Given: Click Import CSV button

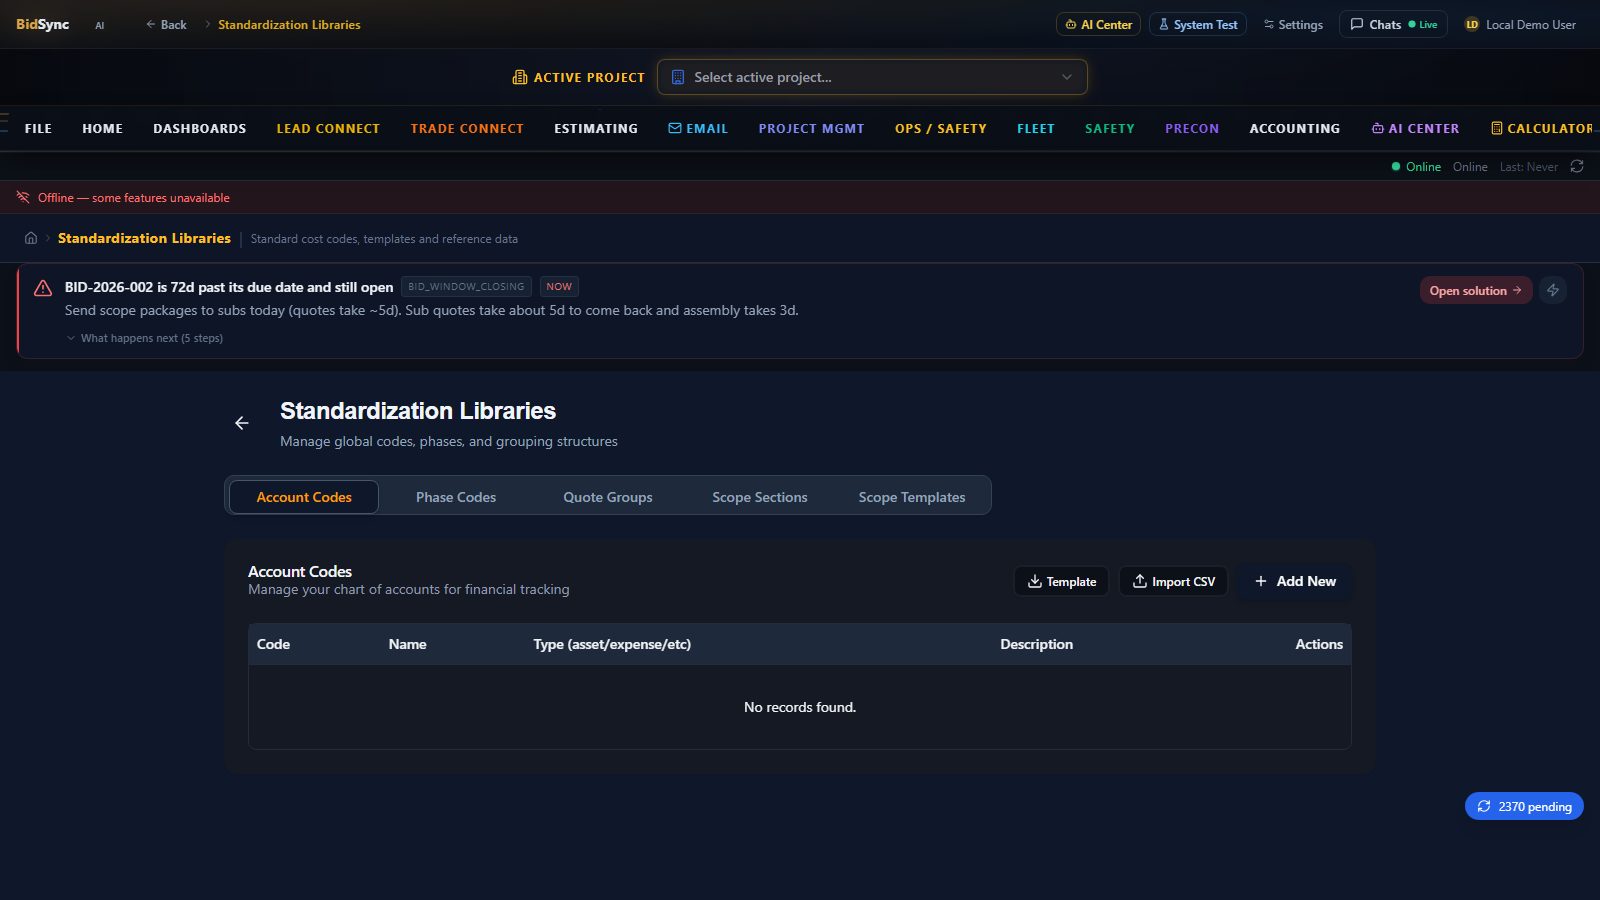Looking at the screenshot, I should click(1173, 581).
